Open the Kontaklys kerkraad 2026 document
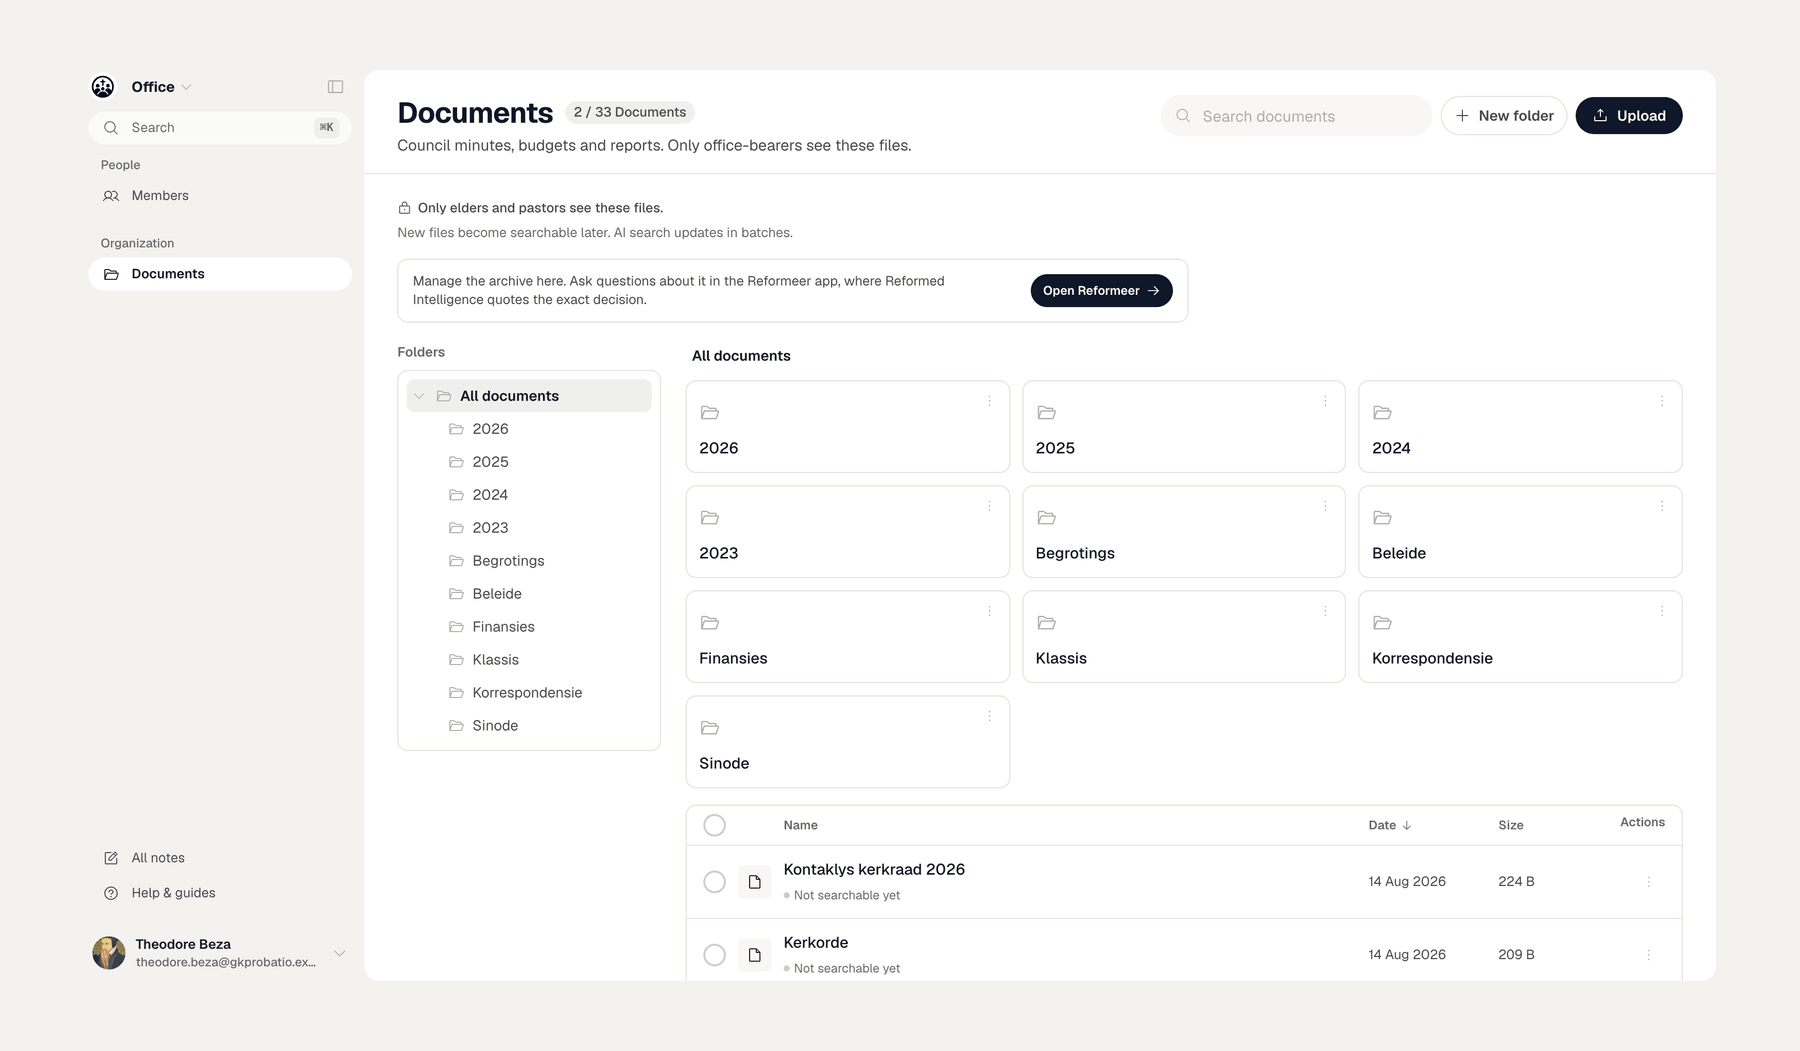The width and height of the screenshot is (1800, 1051). [x=874, y=869]
